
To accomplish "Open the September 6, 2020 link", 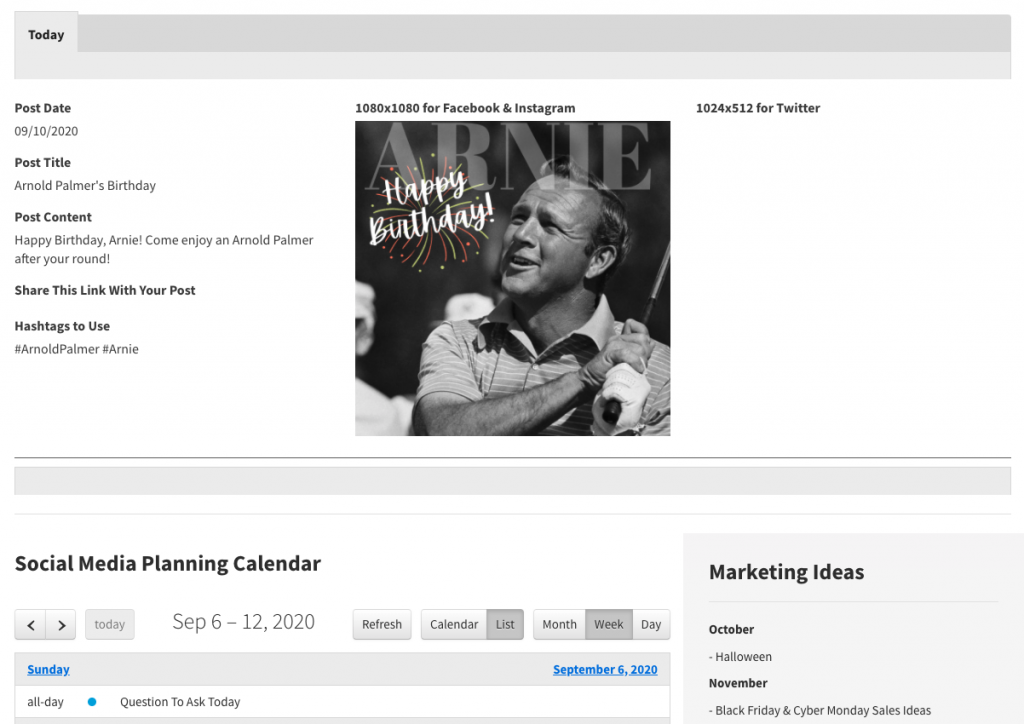I will (x=605, y=669).
